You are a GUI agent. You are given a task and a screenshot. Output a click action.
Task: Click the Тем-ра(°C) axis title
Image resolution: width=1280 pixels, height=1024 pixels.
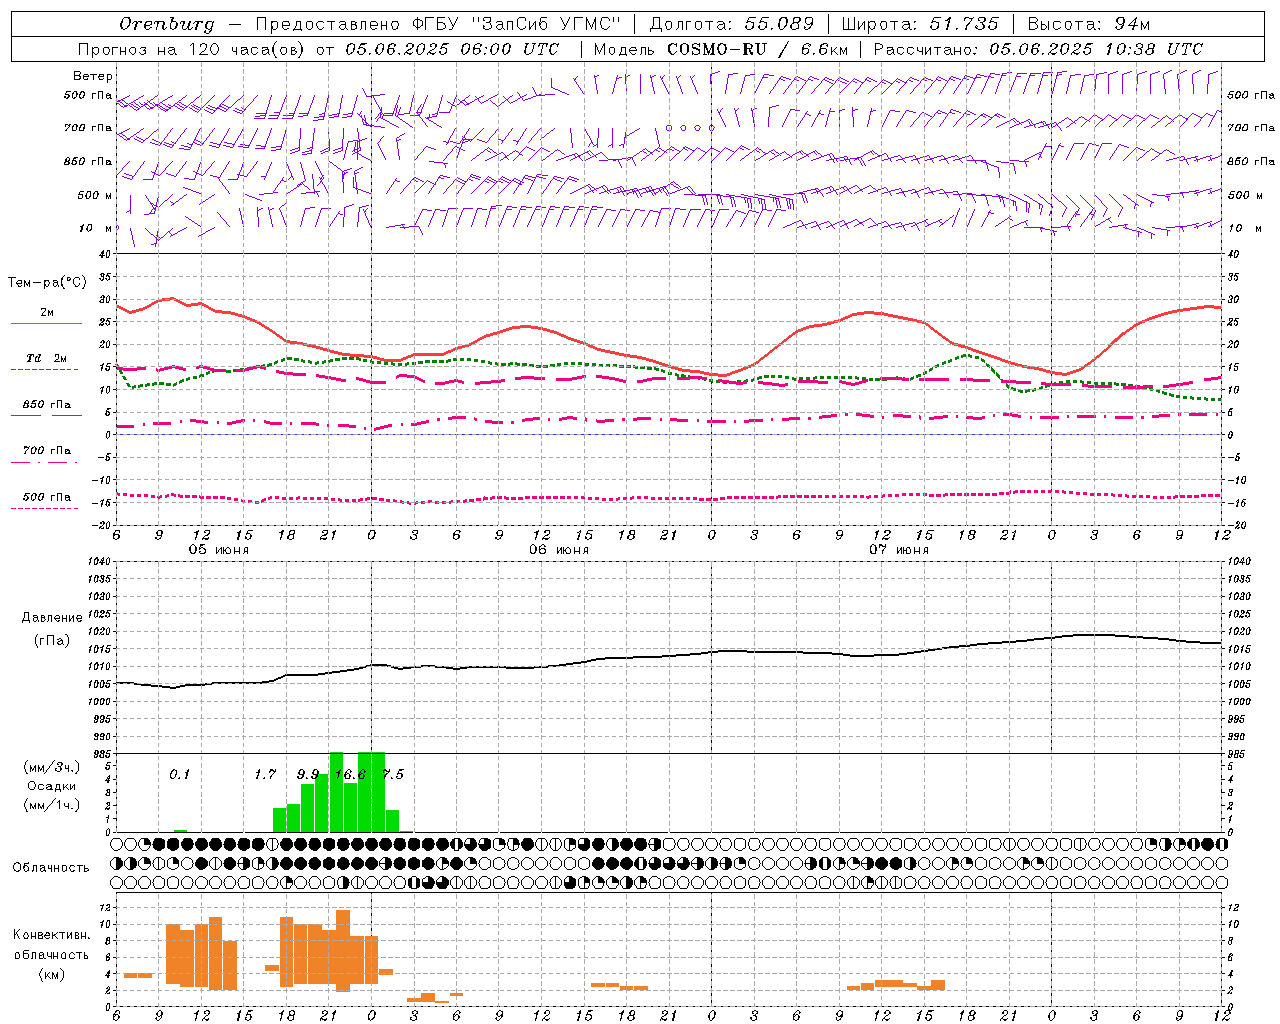point(47,283)
